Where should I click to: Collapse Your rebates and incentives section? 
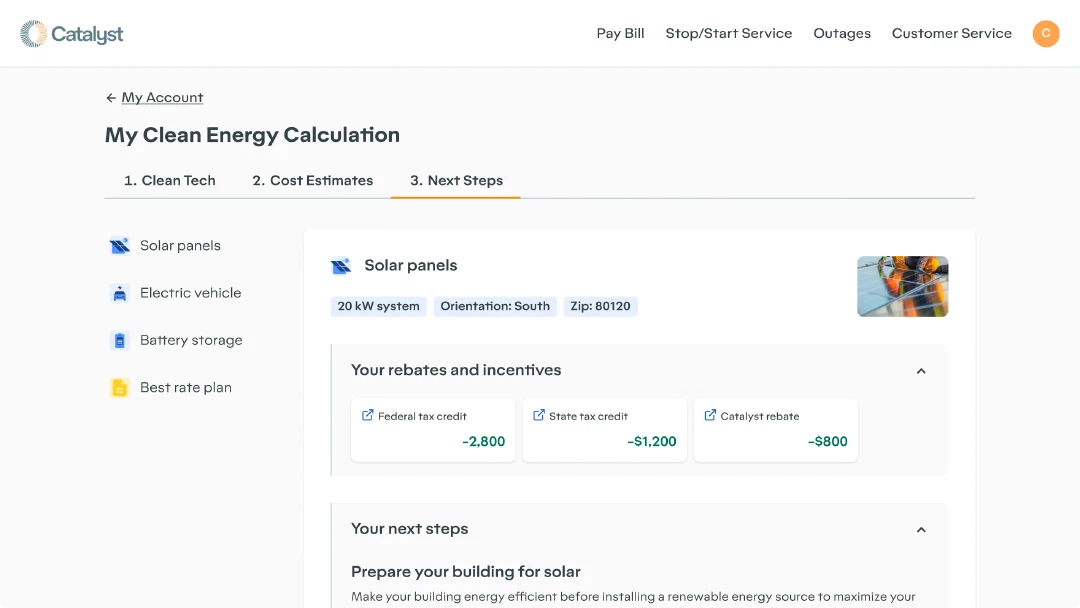pyautogui.click(x=921, y=371)
